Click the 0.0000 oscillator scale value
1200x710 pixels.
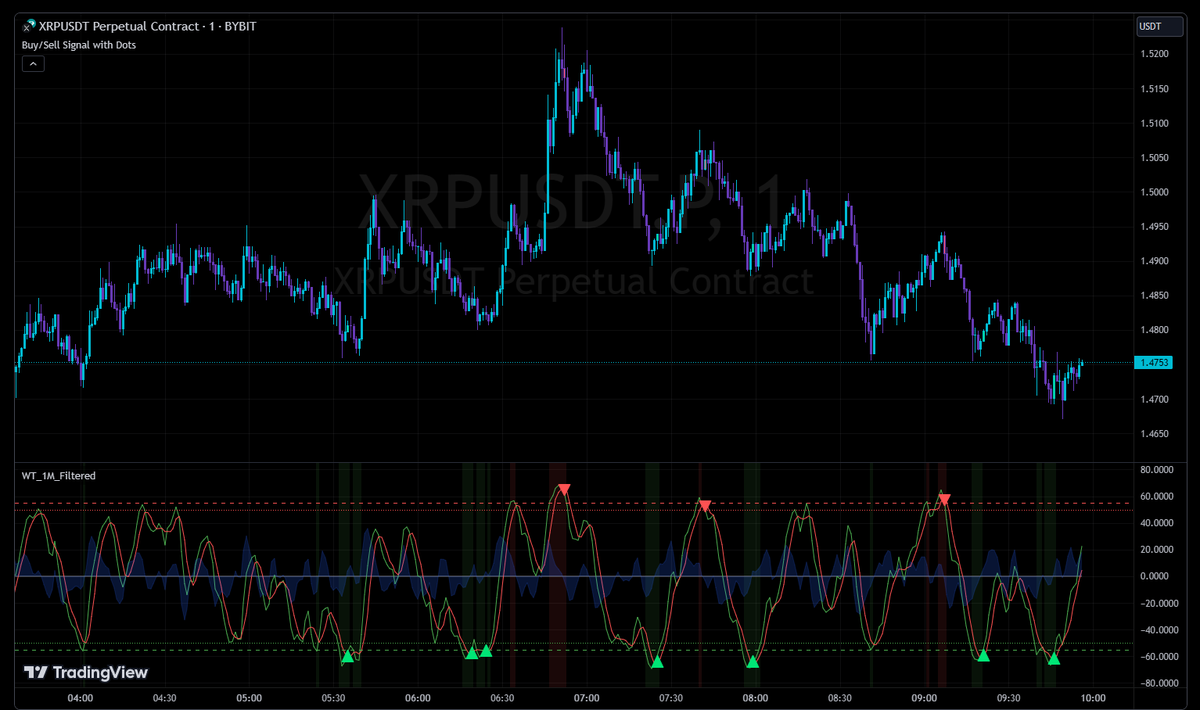click(1155, 576)
